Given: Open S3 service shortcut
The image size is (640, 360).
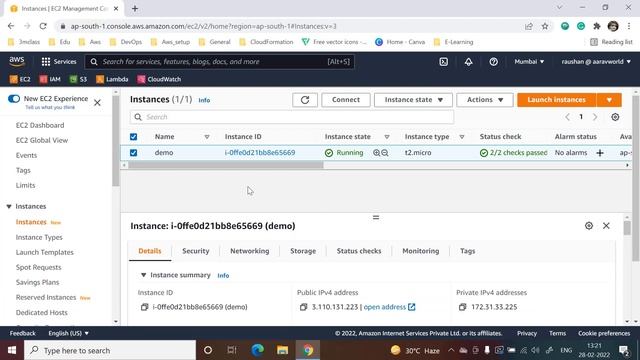Looking at the screenshot, I should pyautogui.click(x=78, y=79).
